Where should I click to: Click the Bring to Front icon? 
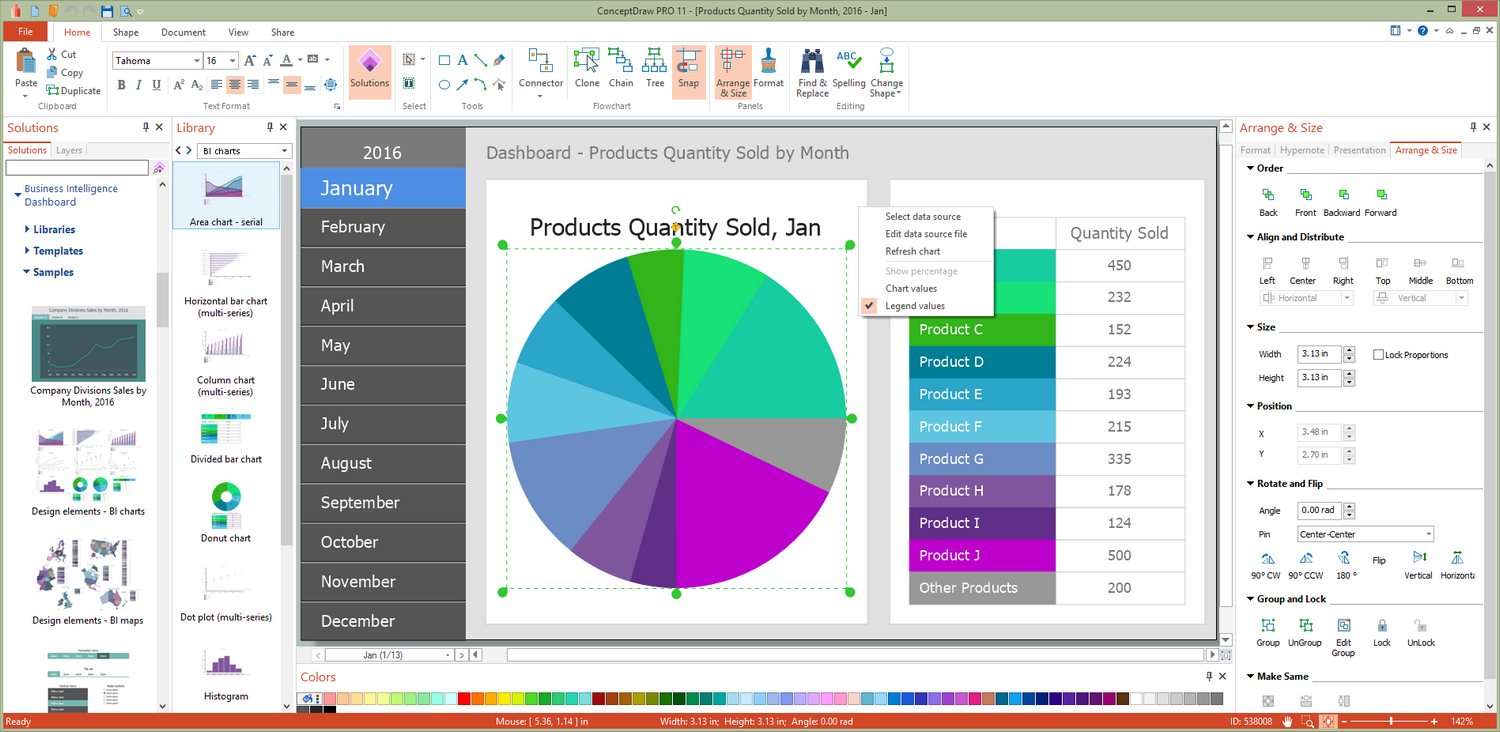point(1305,195)
